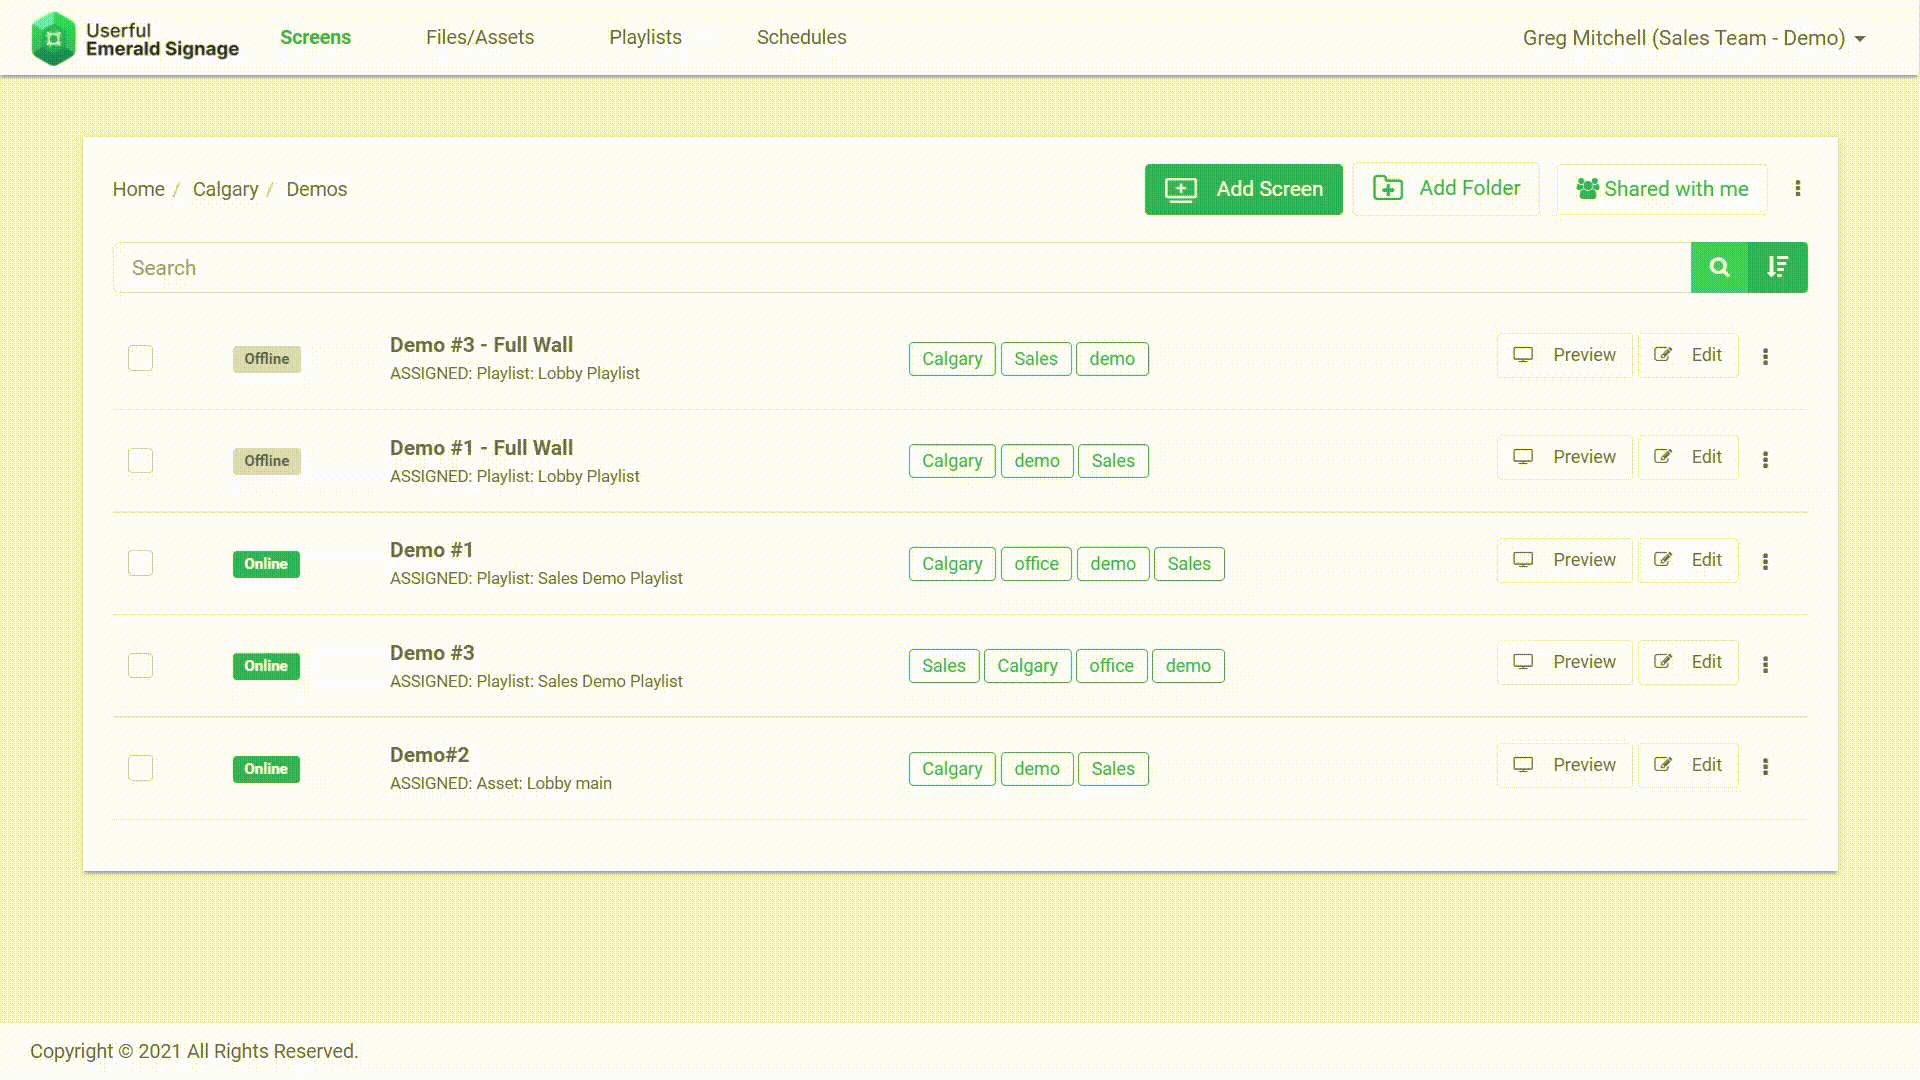Edit the Demo#2 screen
The image size is (1920, 1080).
(x=1688, y=765)
